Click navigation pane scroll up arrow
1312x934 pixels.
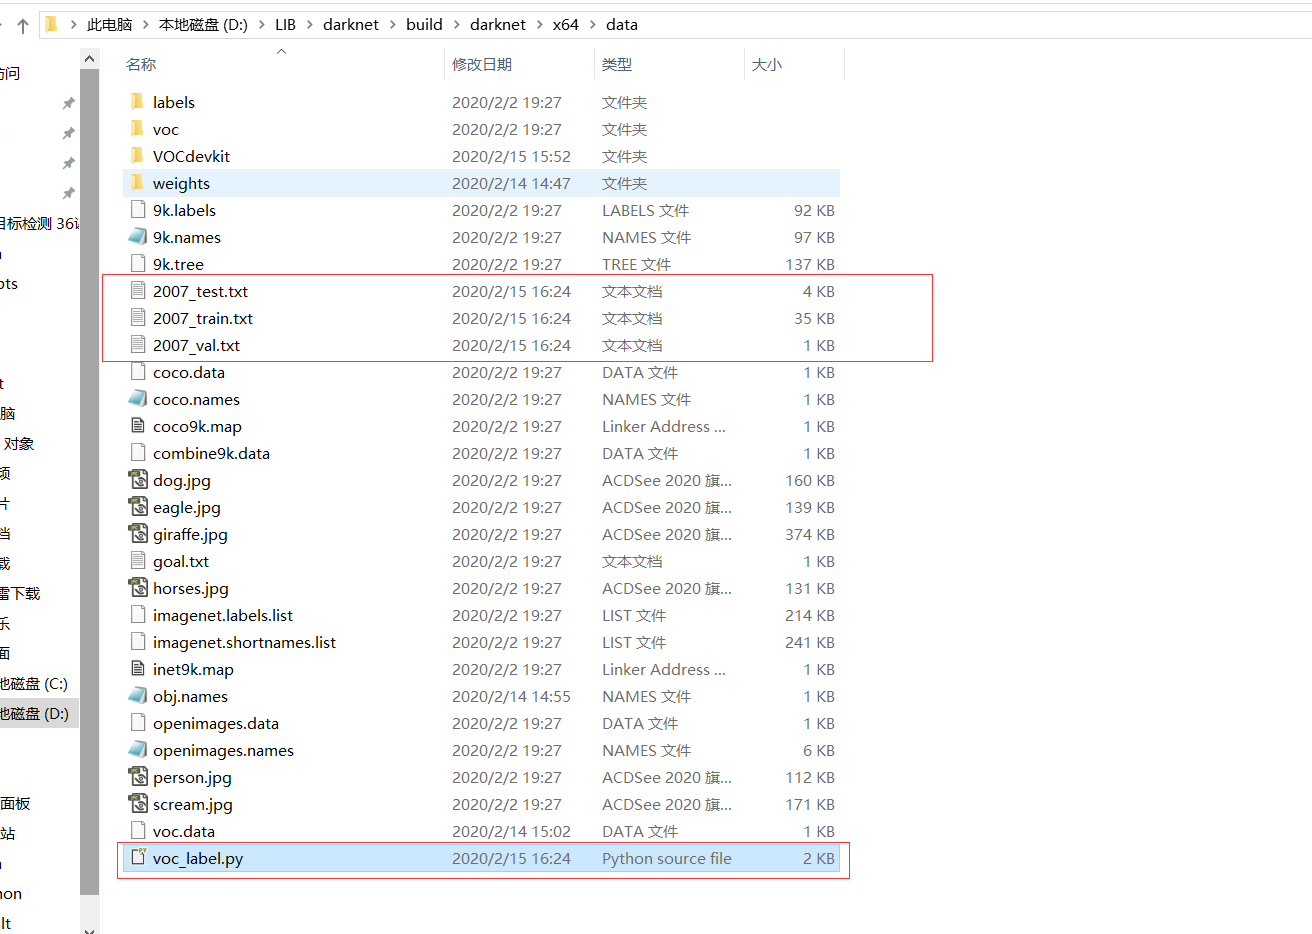89,58
